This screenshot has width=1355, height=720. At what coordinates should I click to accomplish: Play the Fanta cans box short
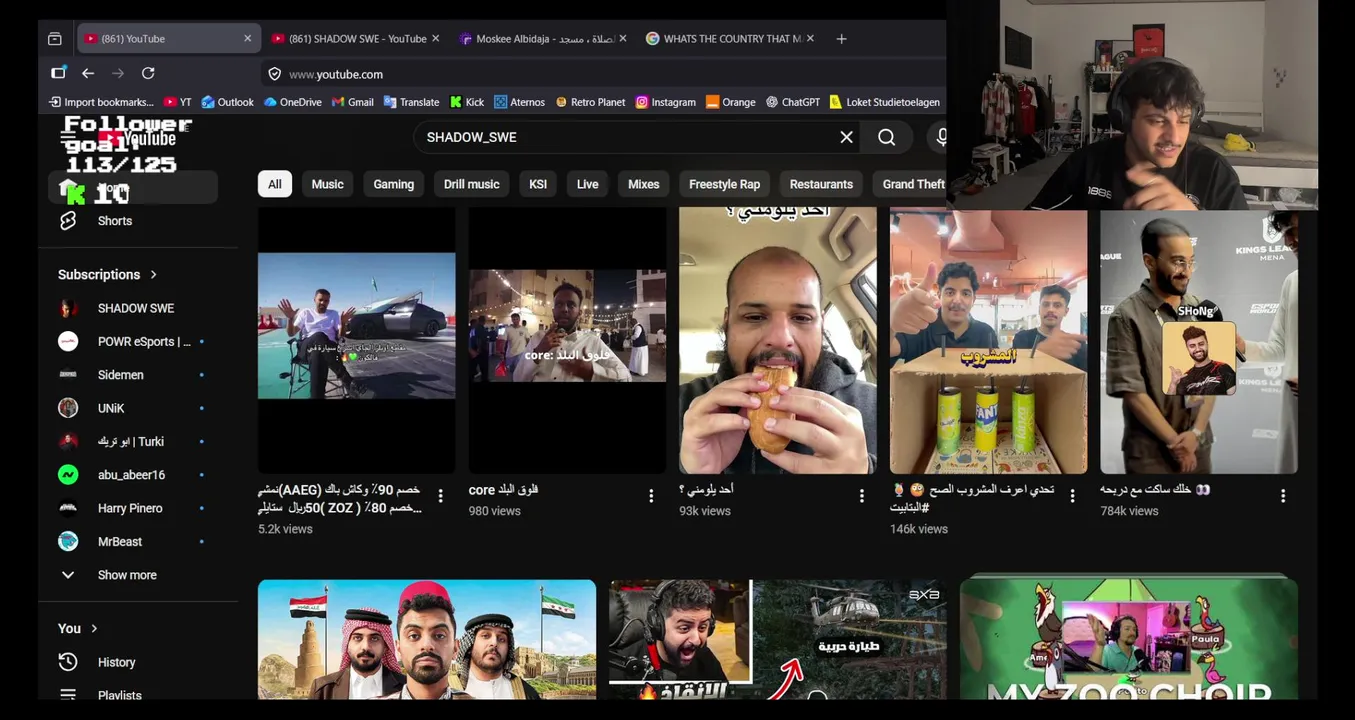pyautogui.click(x=989, y=340)
